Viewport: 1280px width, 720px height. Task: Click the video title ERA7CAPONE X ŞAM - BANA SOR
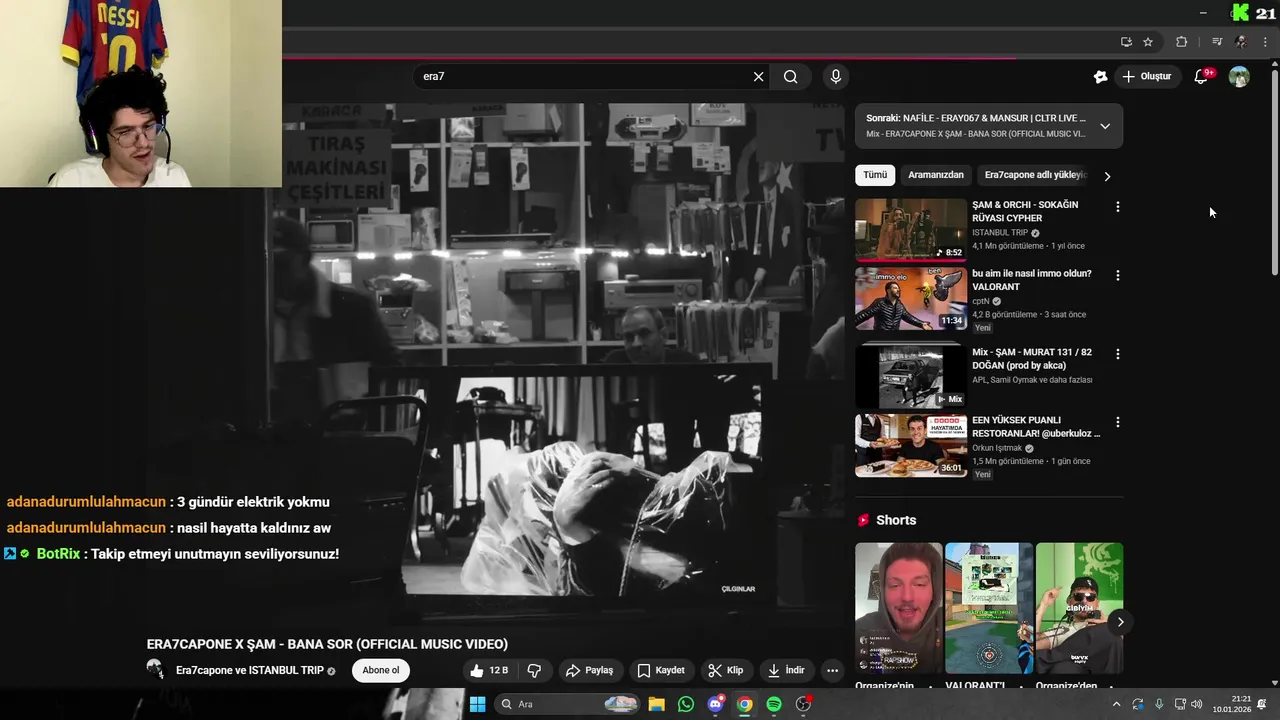327,644
